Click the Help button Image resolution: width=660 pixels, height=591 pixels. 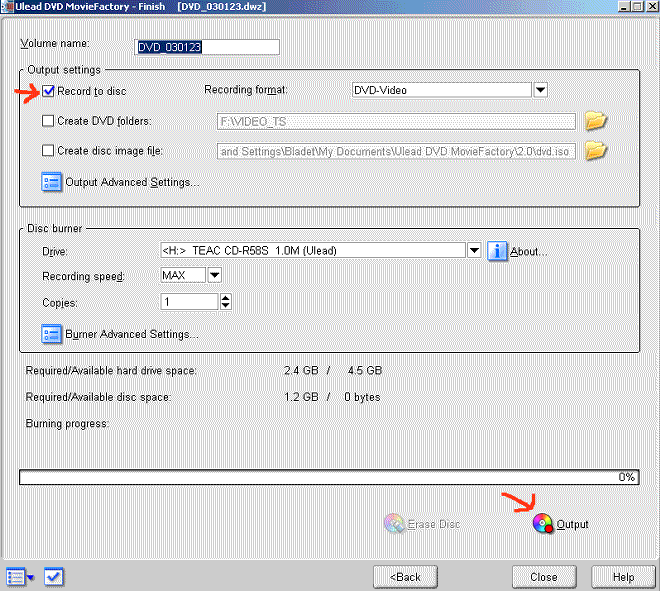pos(623,577)
